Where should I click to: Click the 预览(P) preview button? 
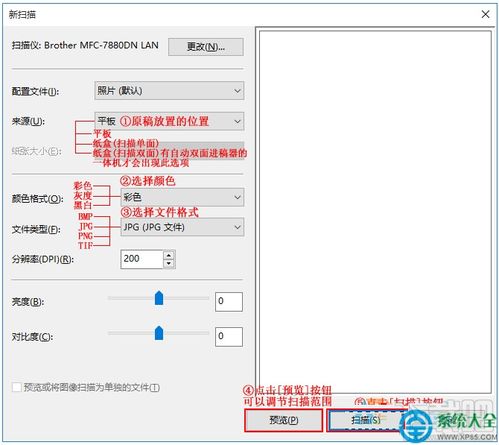tap(284, 420)
